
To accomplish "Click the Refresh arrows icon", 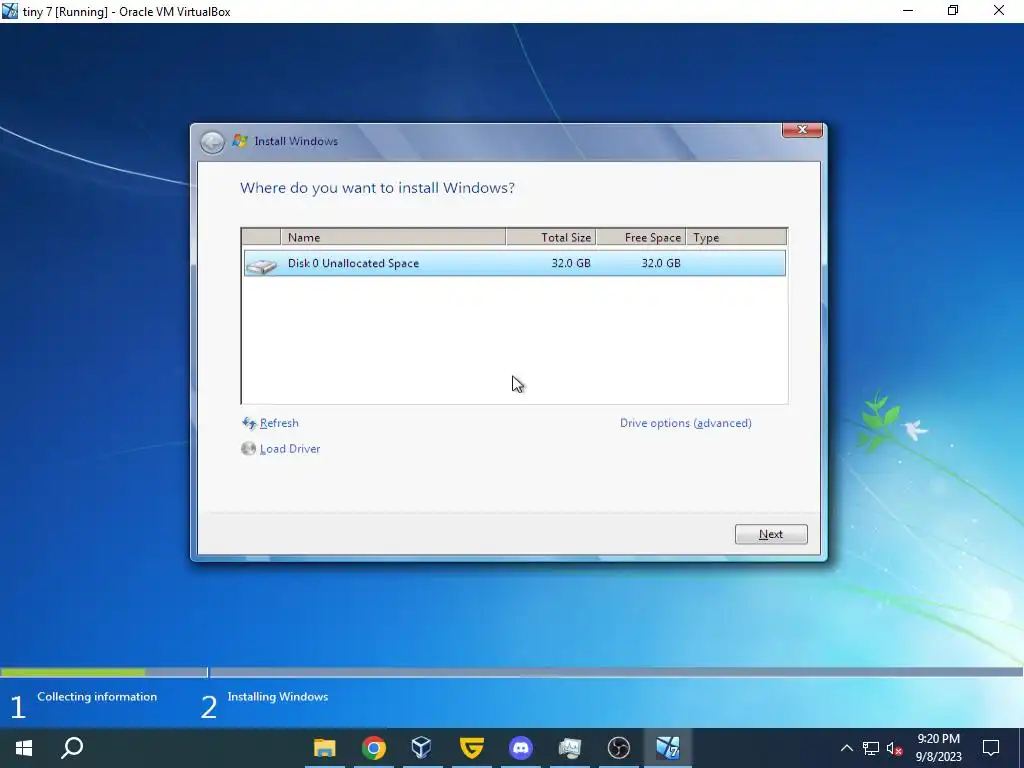I will [249, 423].
